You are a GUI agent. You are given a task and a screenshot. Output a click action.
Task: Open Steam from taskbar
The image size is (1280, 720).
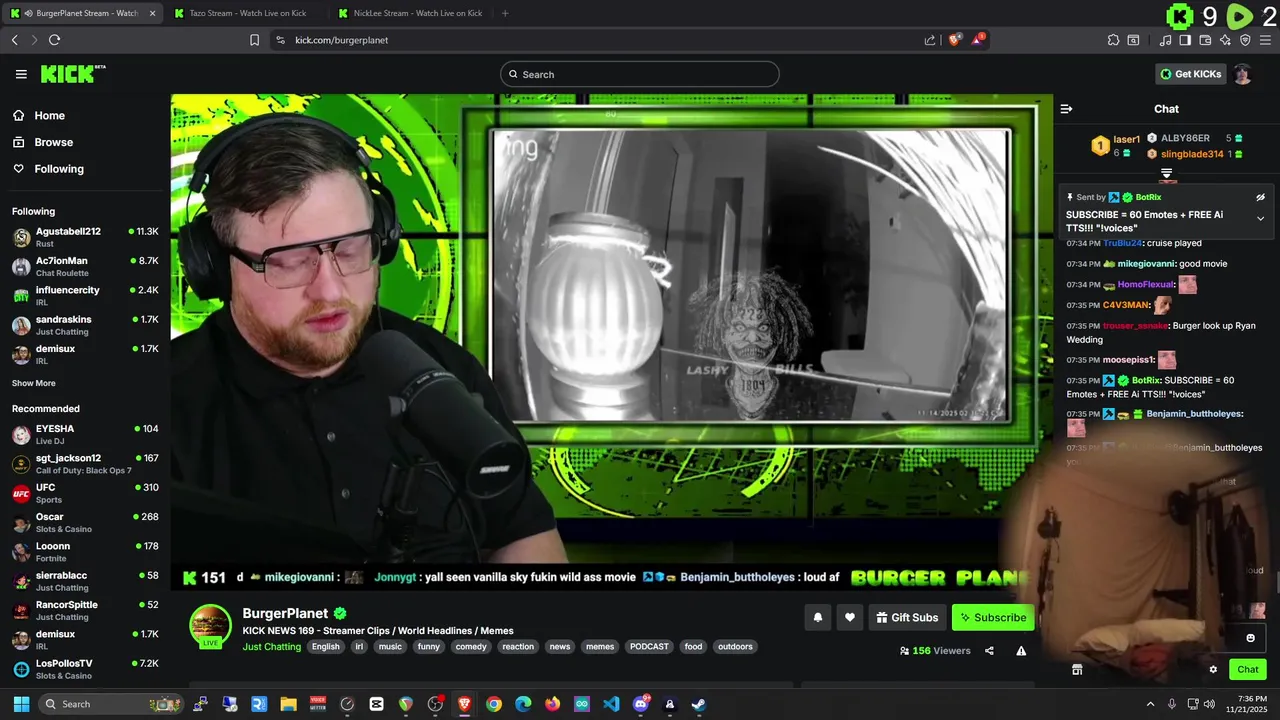(x=699, y=704)
